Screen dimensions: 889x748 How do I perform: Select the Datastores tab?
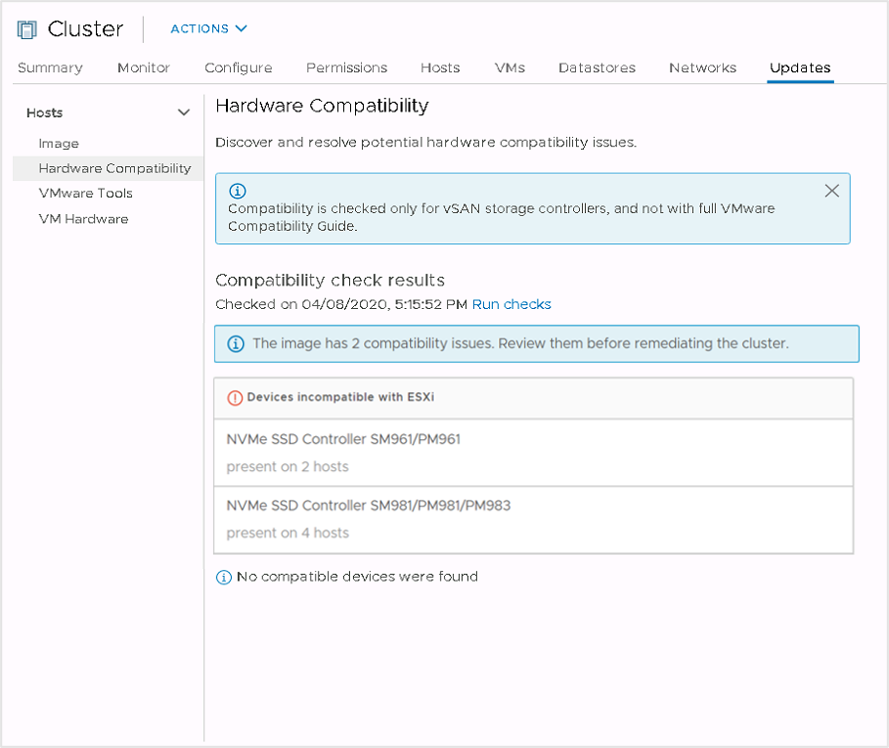coord(597,67)
